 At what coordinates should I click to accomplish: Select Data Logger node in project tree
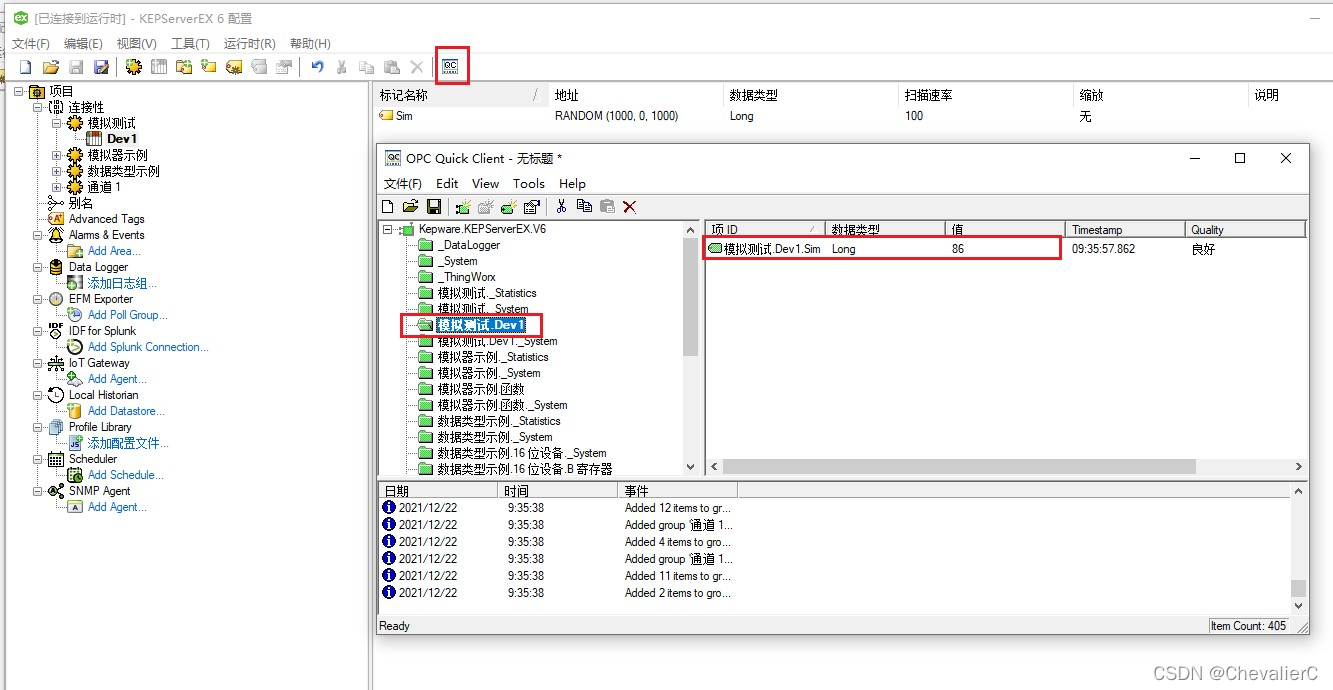tap(98, 267)
